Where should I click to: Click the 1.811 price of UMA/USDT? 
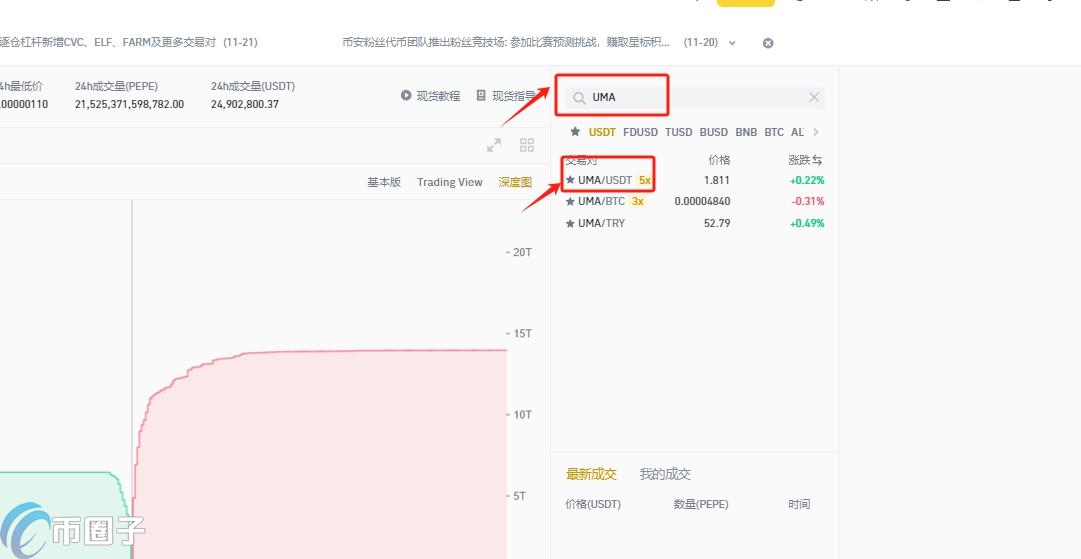click(717, 180)
